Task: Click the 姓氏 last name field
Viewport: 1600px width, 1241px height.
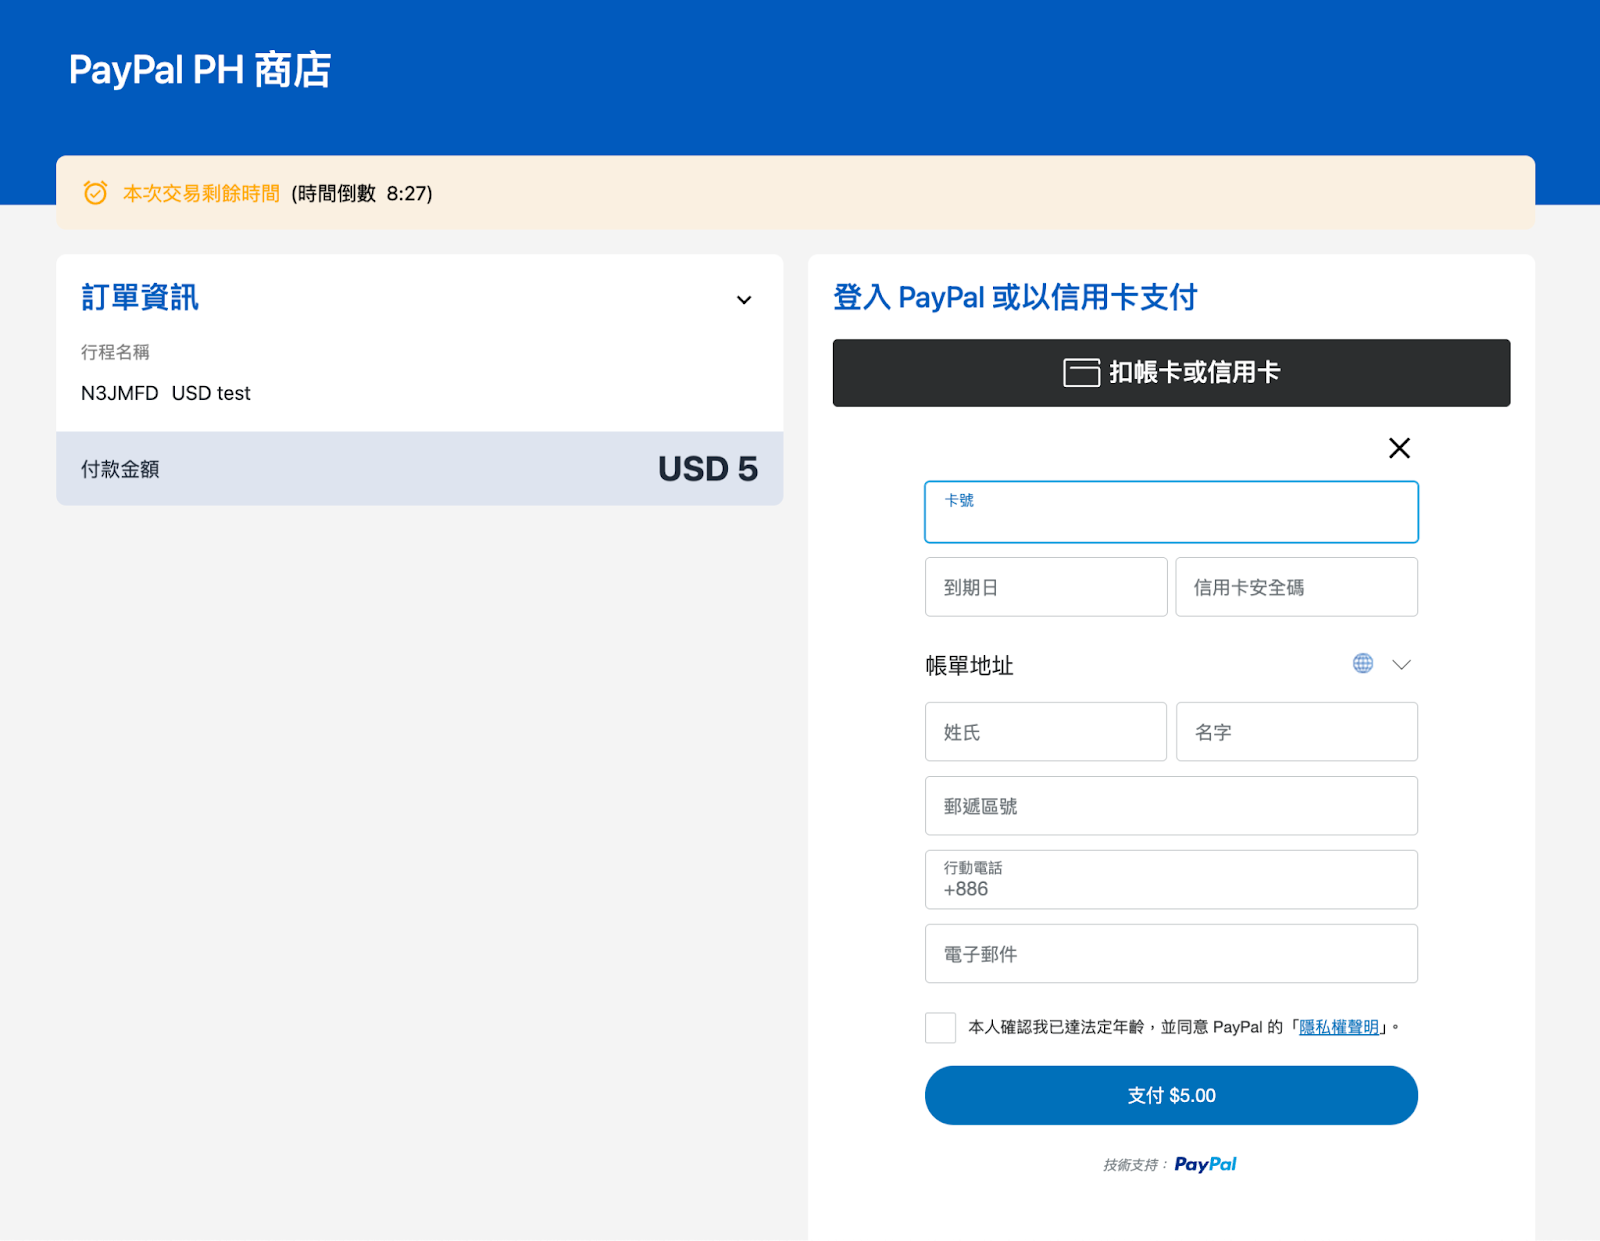Action: 1046,732
